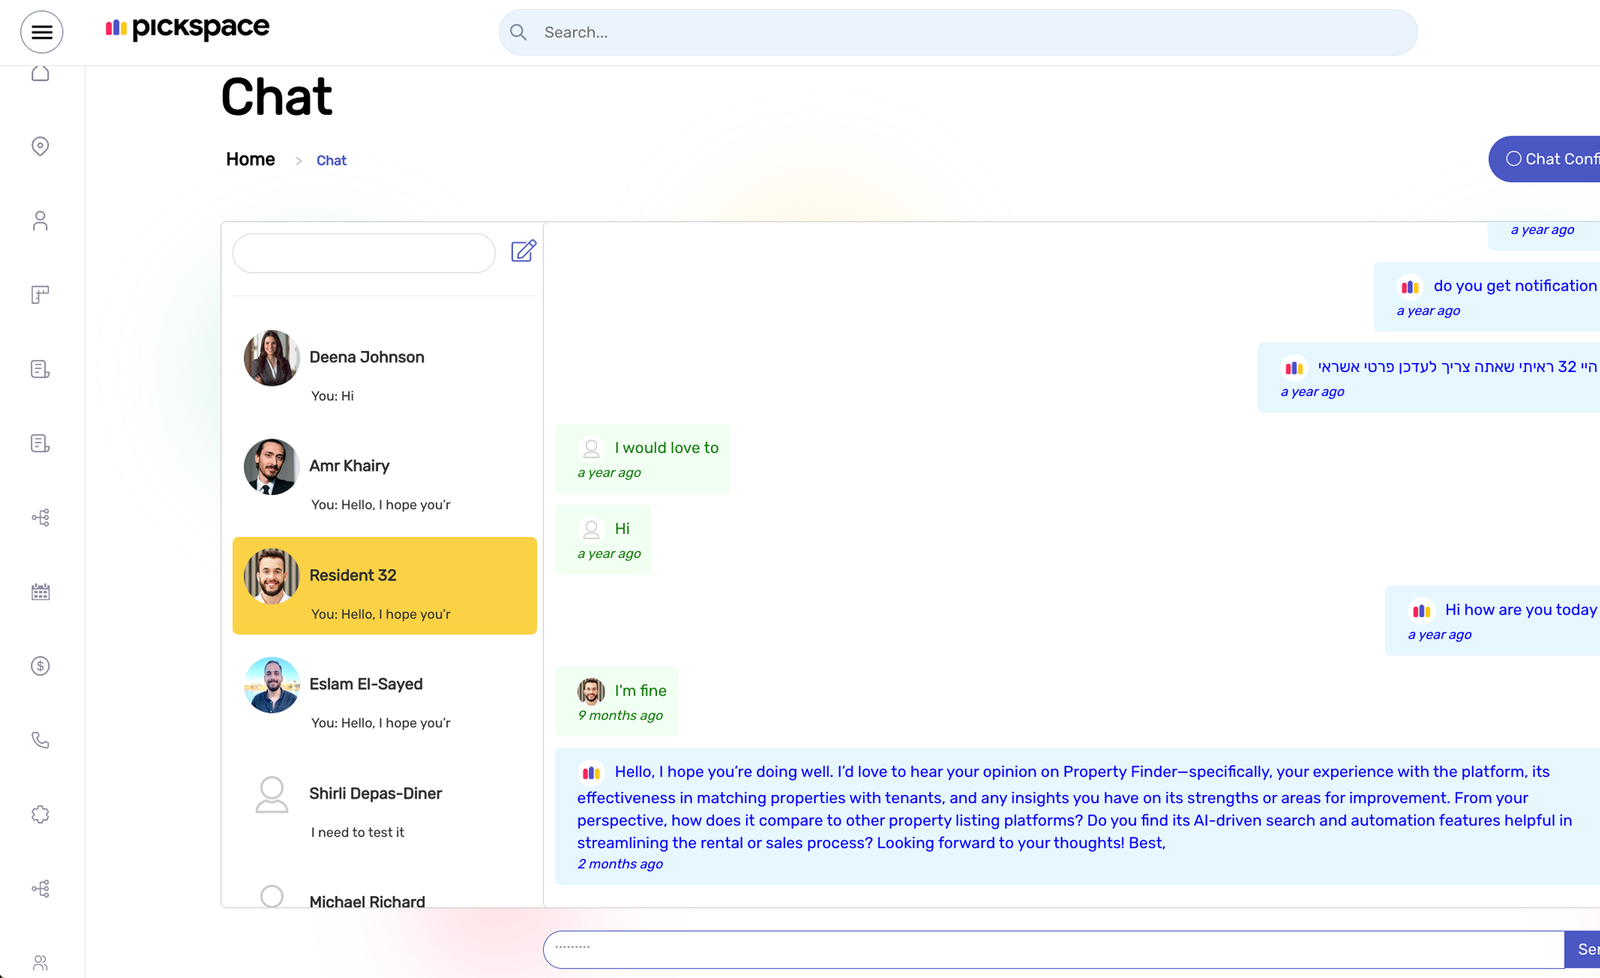Go to Home breadcrumb link
Viewport: 1600px width, 978px height.
click(250, 160)
